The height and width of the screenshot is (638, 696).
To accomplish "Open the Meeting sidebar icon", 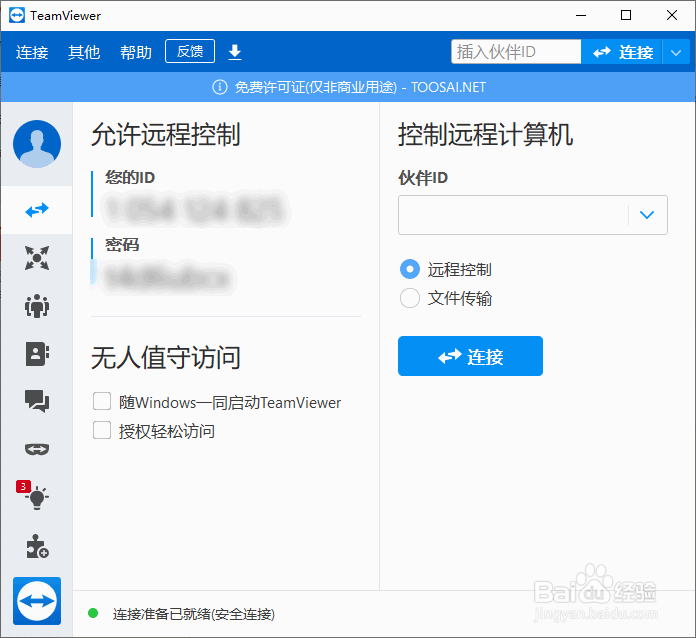I will point(37,306).
